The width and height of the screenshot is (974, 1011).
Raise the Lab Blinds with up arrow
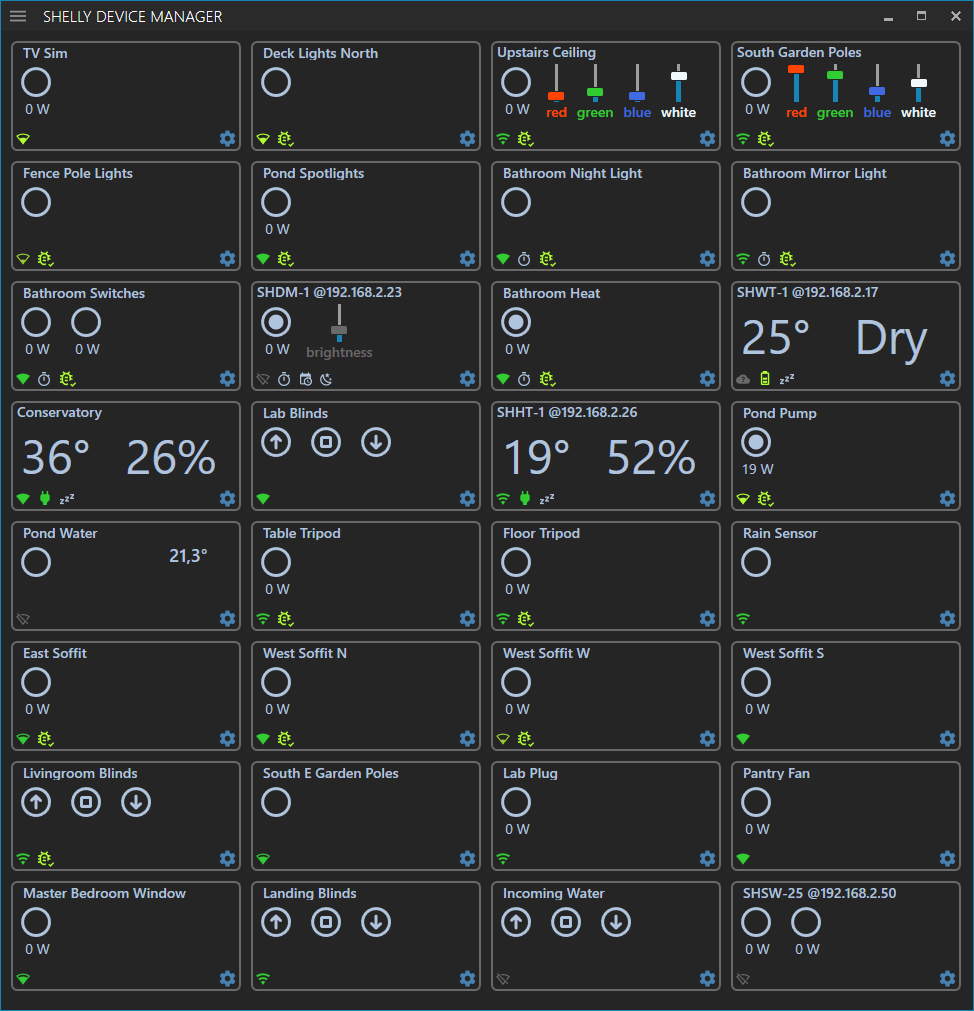click(x=276, y=442)
